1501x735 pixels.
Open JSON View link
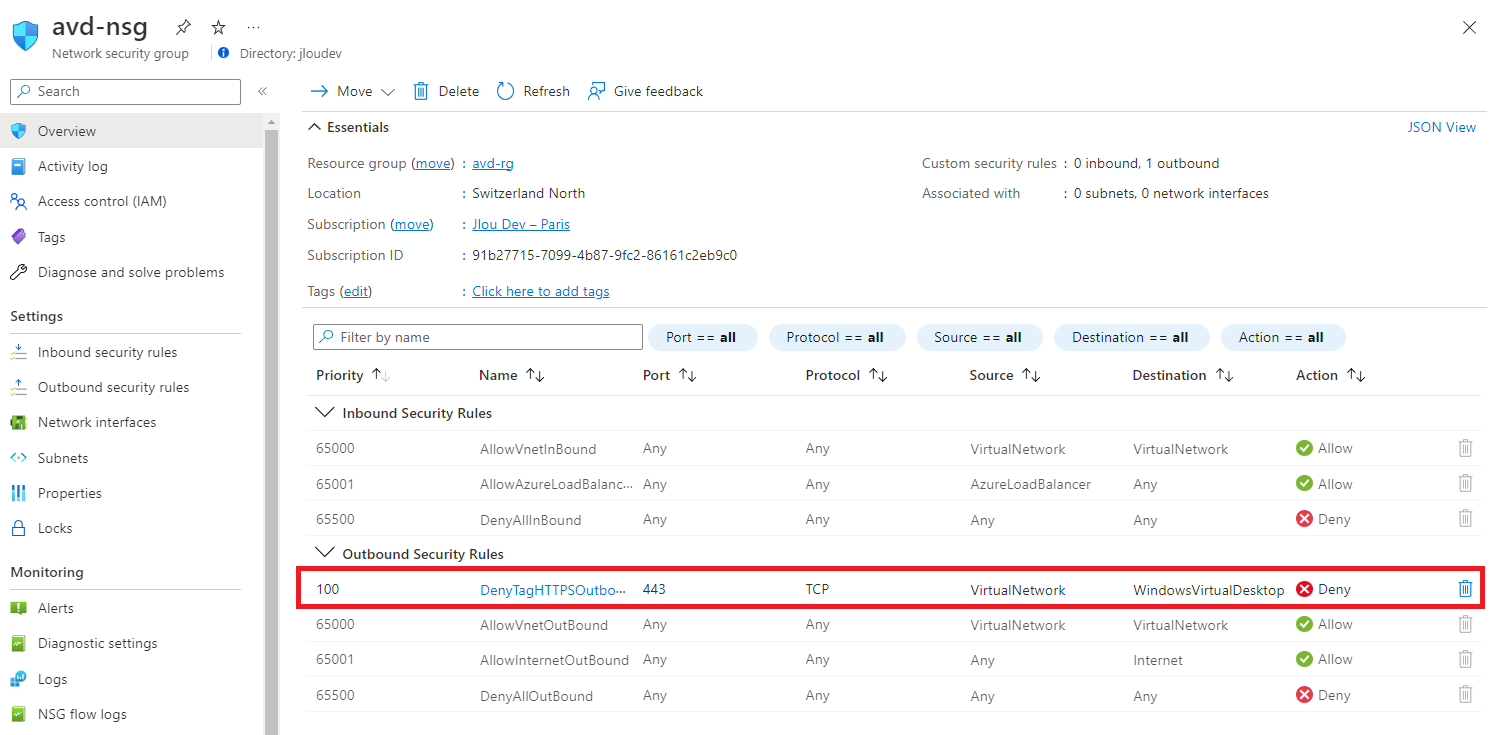coord(1441,127)
